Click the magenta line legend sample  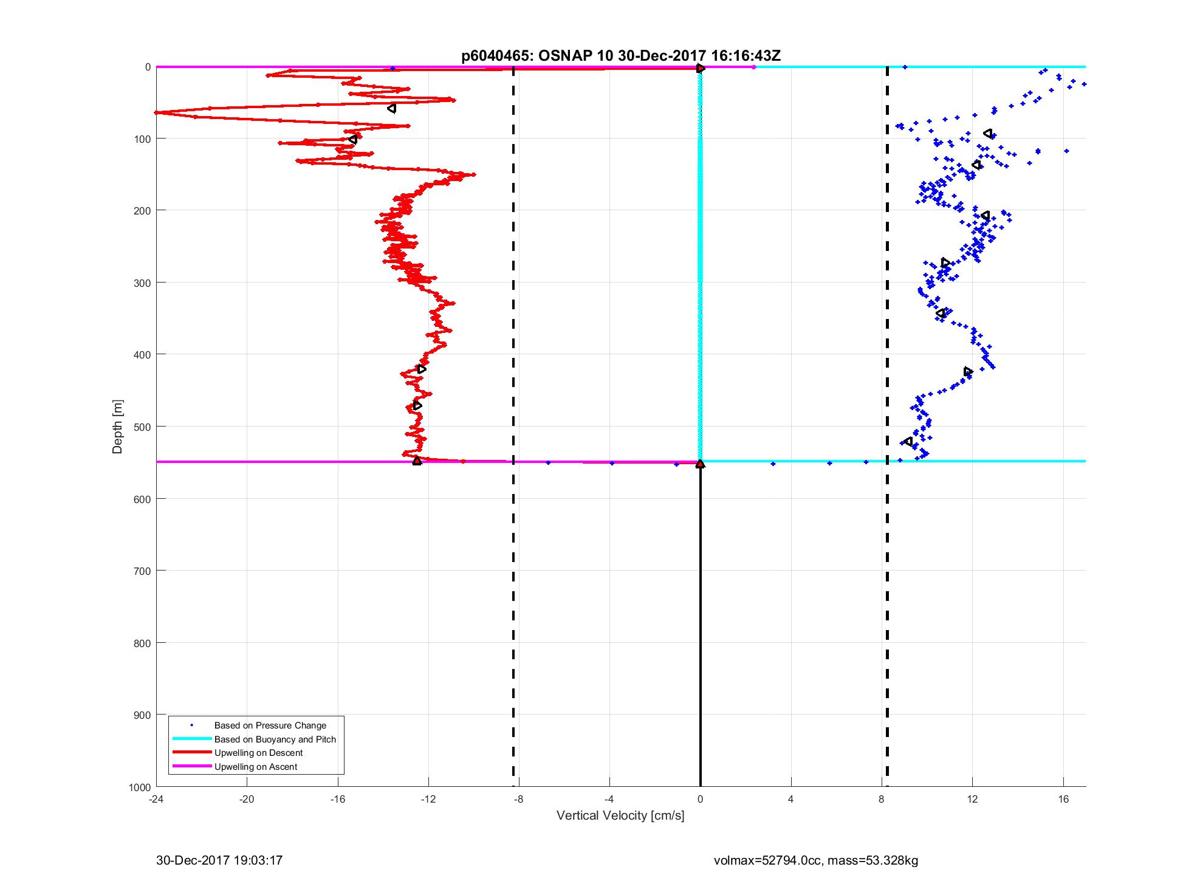191,767
